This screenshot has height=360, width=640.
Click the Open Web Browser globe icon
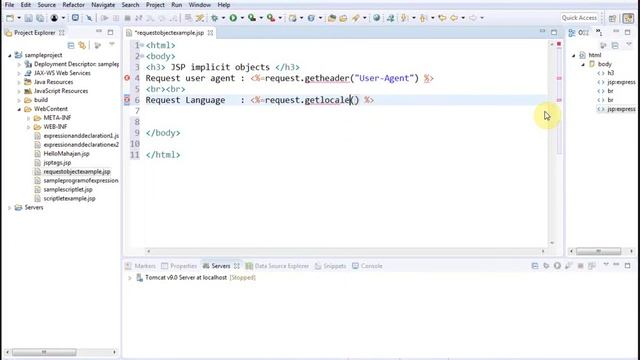pyautogui.click(x=376, y=18)
